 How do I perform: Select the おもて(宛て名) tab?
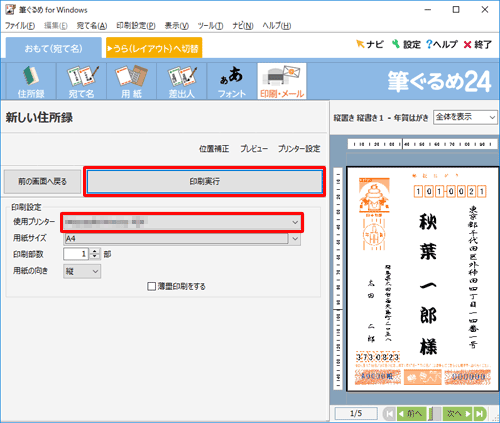54,48
